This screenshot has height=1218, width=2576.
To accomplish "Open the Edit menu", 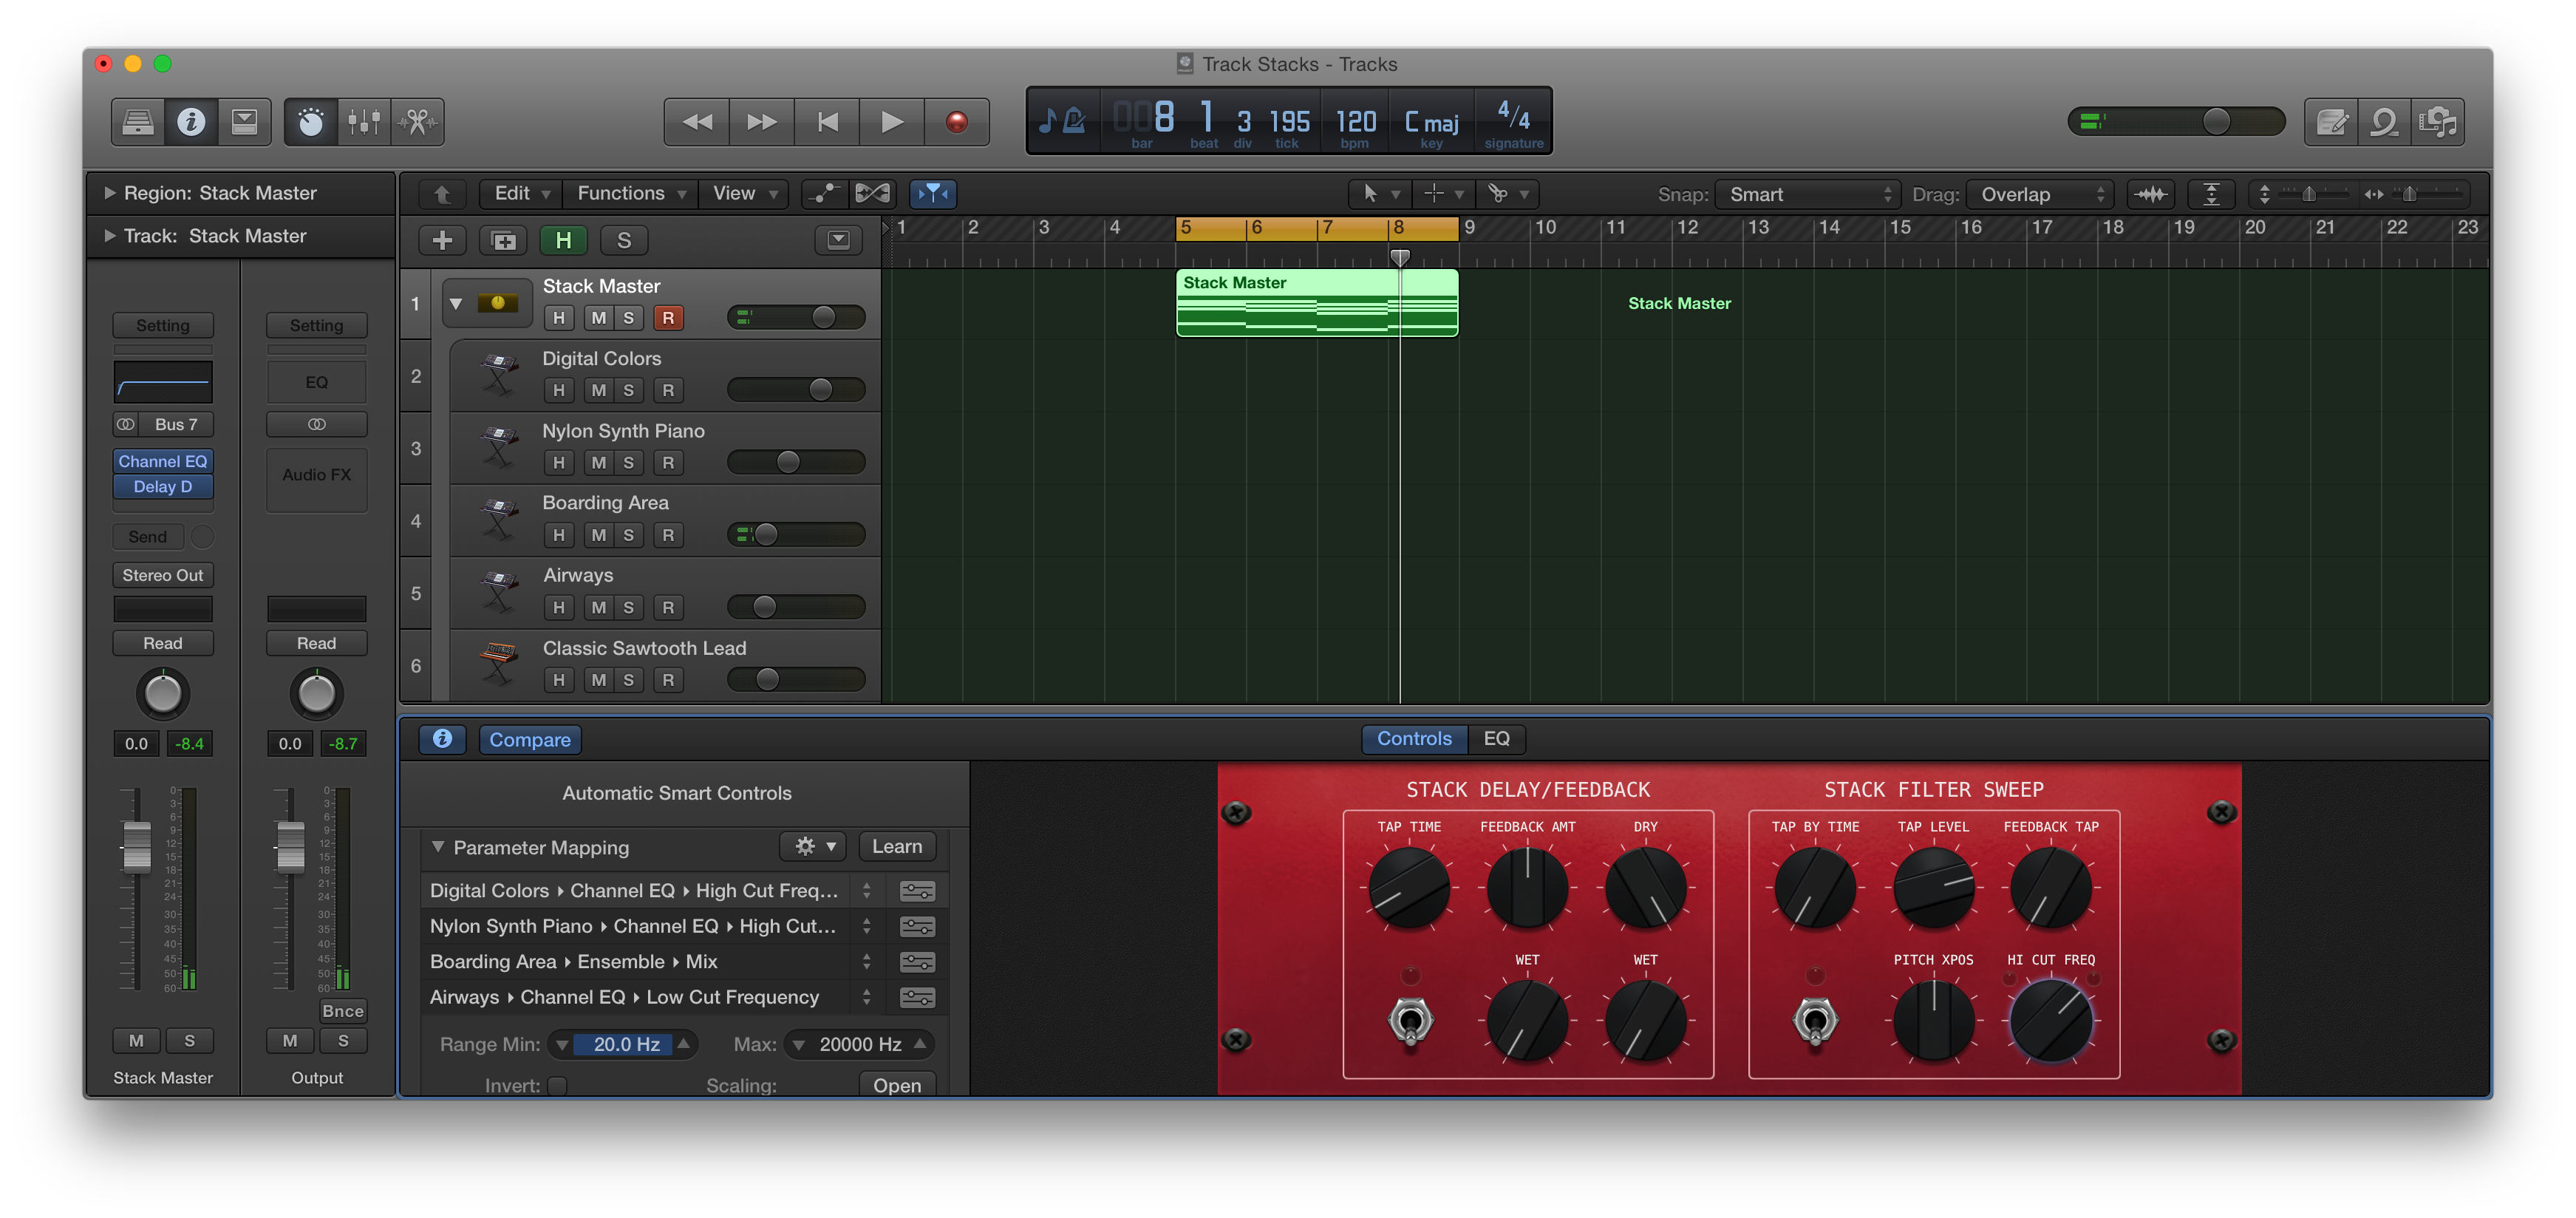I will (x=522, y=193).
